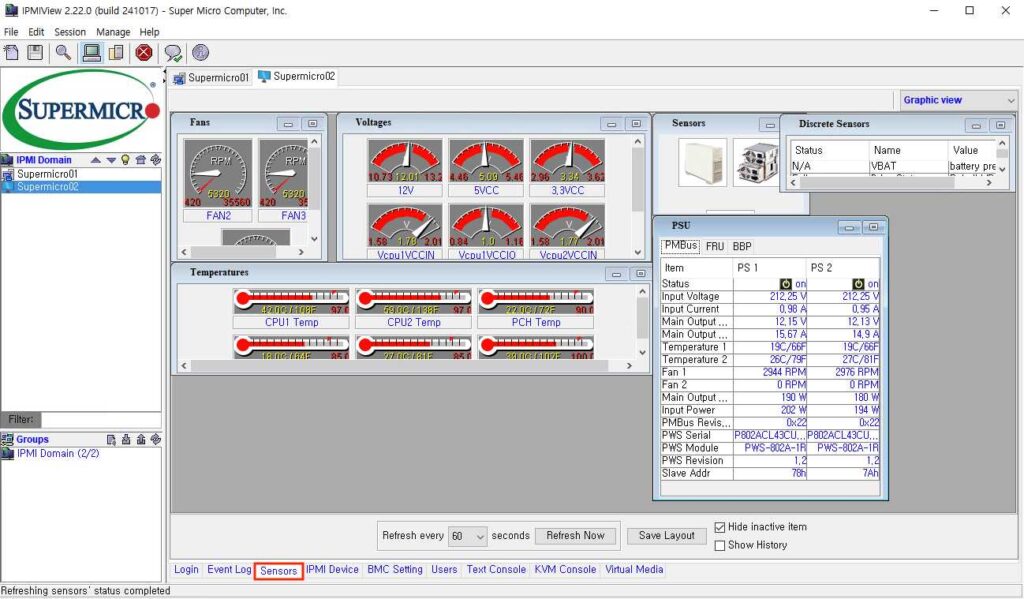Click the new group document icon in Groups header
This screenshot has width=1024, height=599.
111,440
